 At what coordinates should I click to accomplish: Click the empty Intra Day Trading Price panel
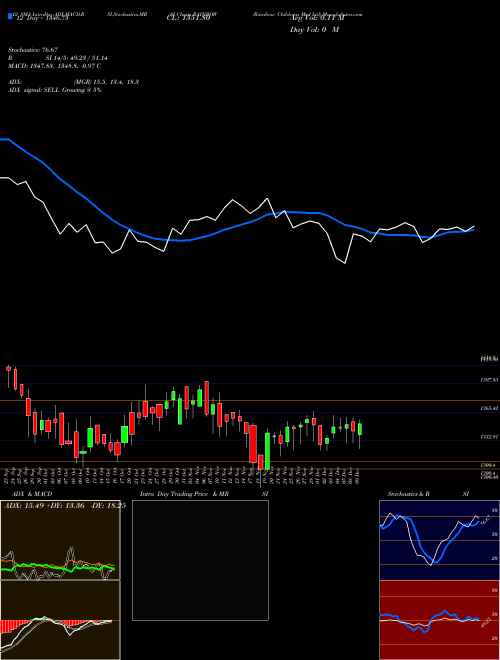[x=200, y=560]
